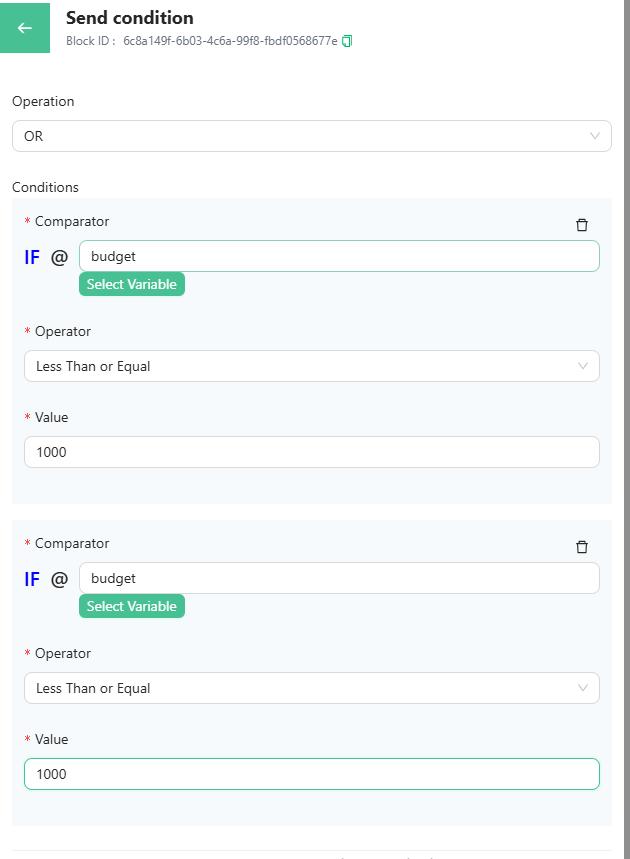Open the Operation dropdown set to OR
The height and width of the screenshot is (859, 630).
click(x=311, y=136)
